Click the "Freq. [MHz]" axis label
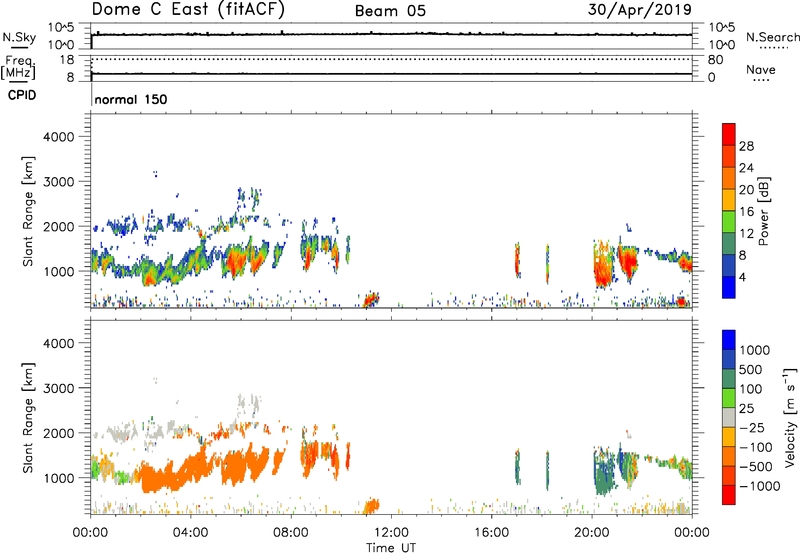Screen dimensions: 800x554 [x=19, y=67]
